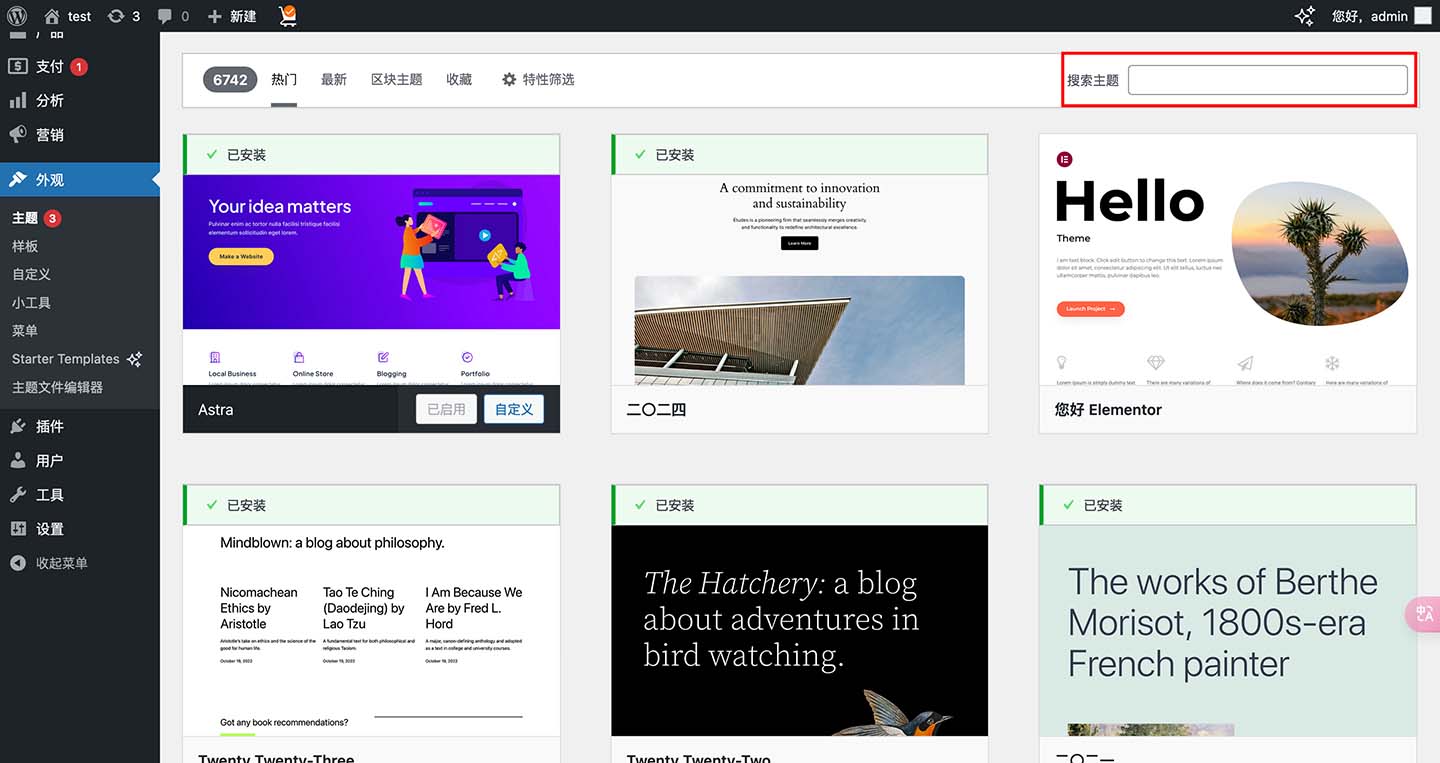Switch to the 区块主题 block themes tab

pyautogui.click(x=397, y=79)
